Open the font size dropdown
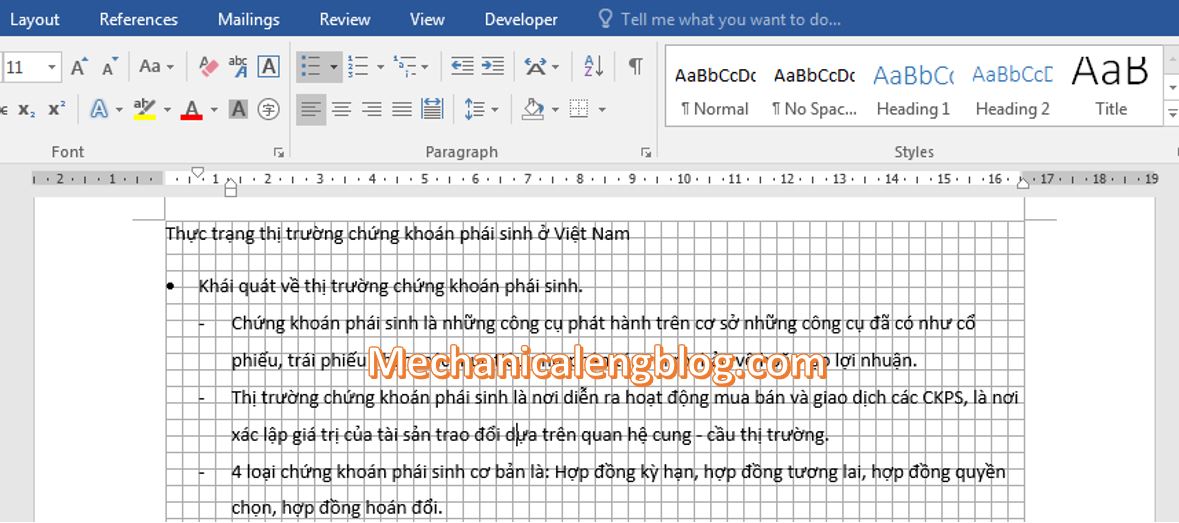Screen dimensions: 1179x523 coord(51,67)
